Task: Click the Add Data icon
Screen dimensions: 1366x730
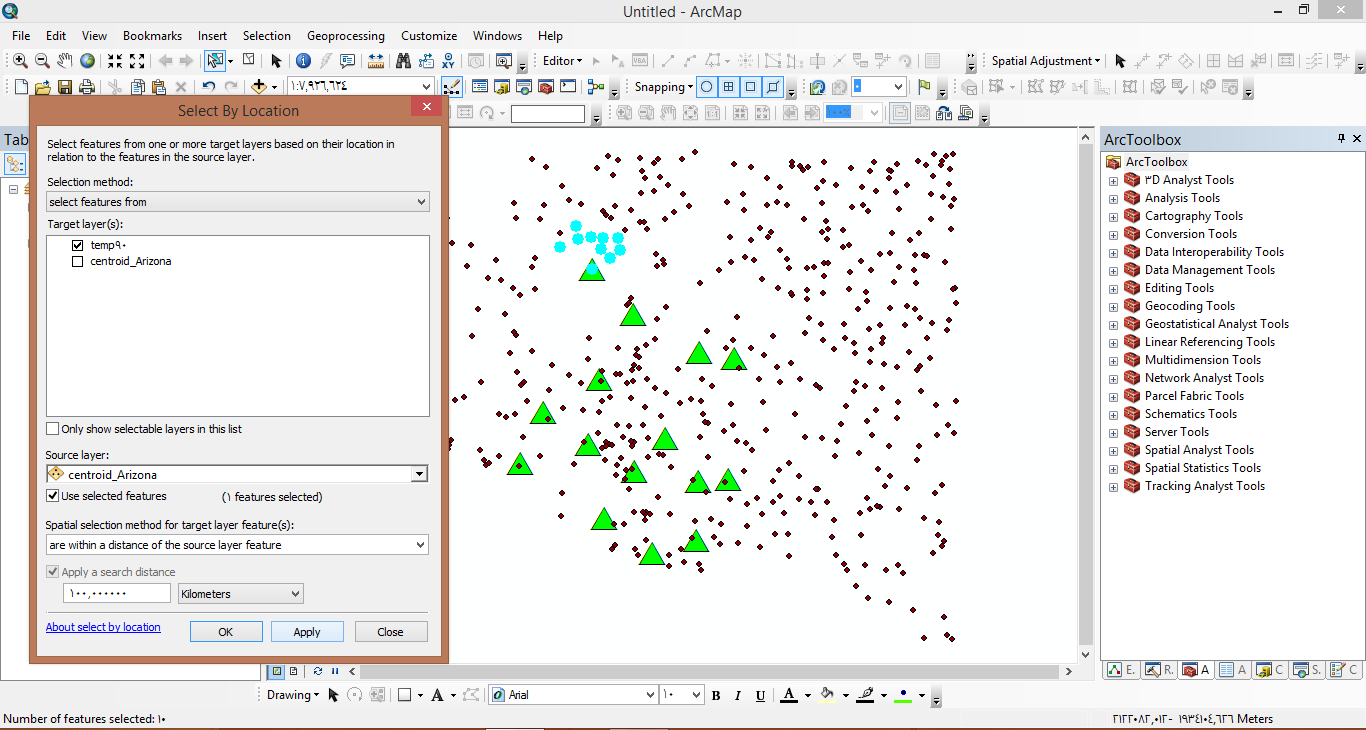Action: click(x=259, y=87)
